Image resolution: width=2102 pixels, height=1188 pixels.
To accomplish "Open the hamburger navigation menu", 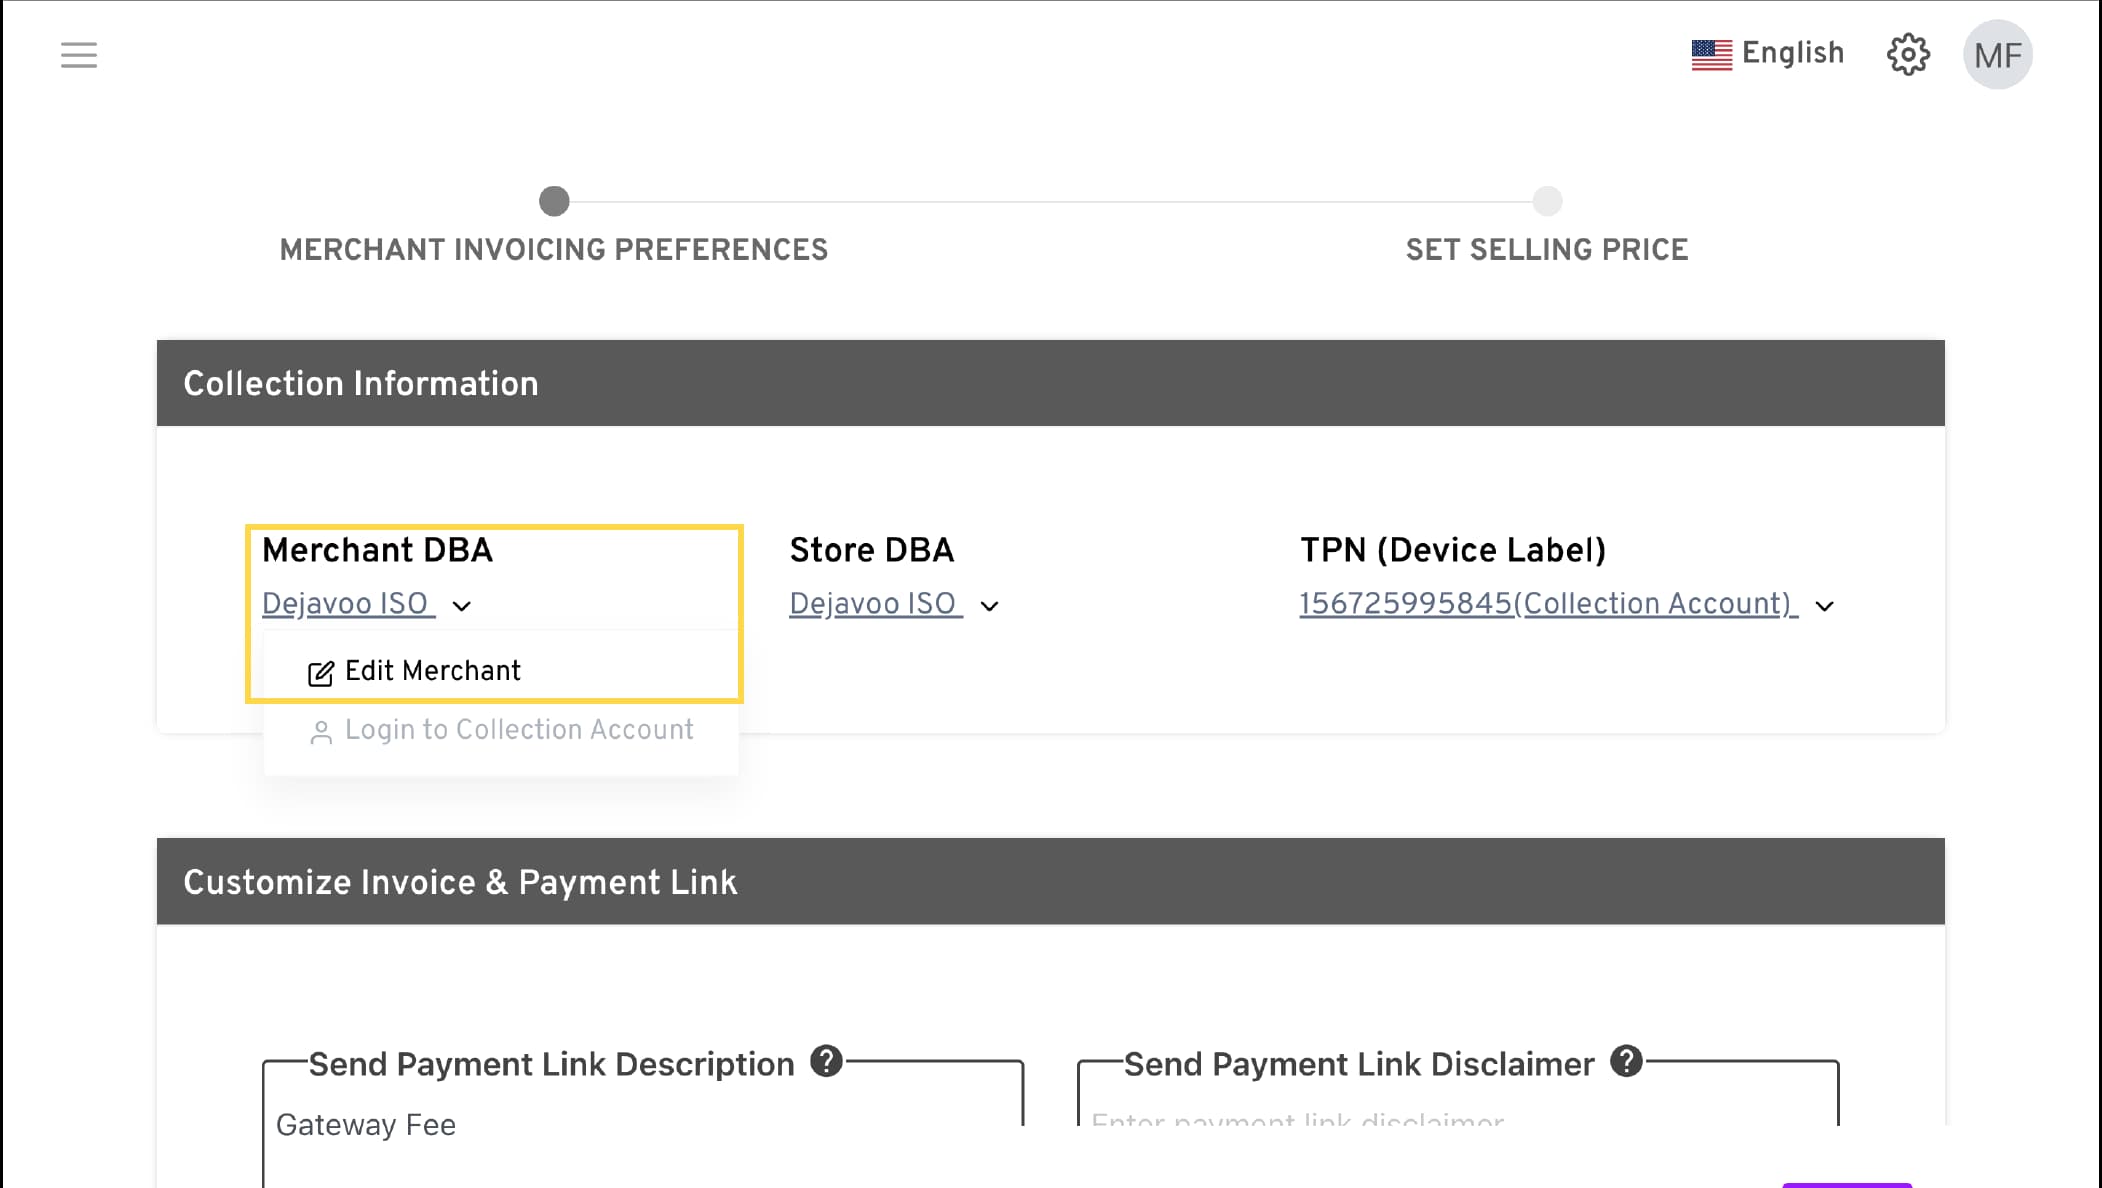I will (79, 55).
